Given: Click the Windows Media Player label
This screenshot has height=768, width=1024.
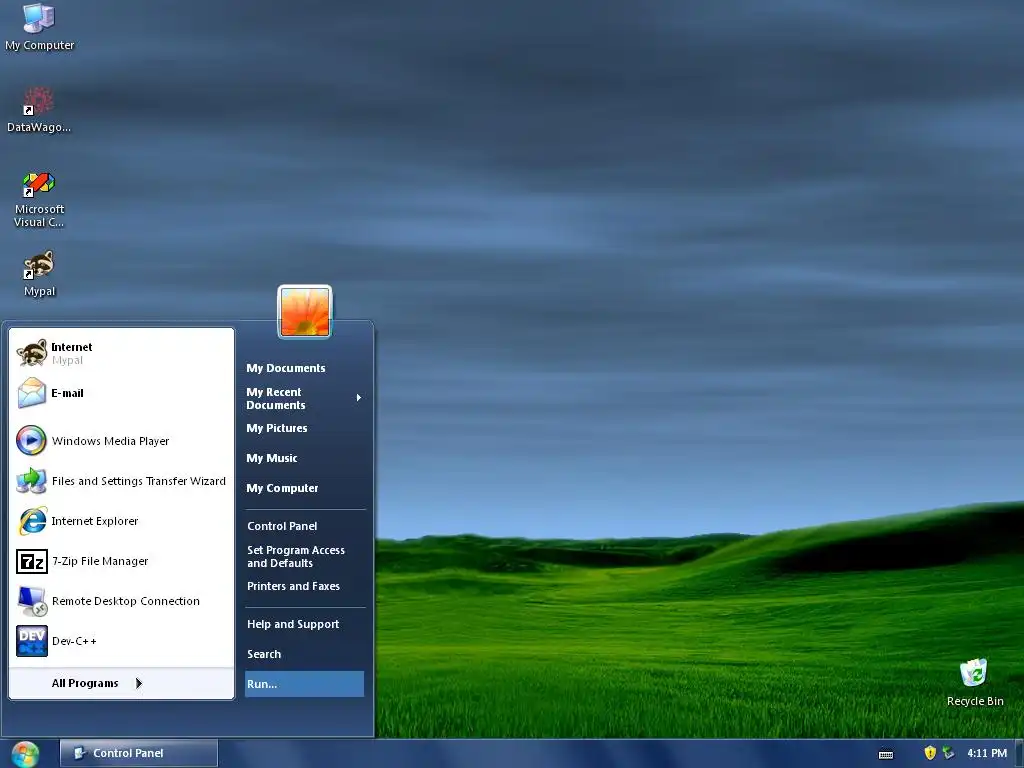Looking at the screenshot, I should coord(110,441).
